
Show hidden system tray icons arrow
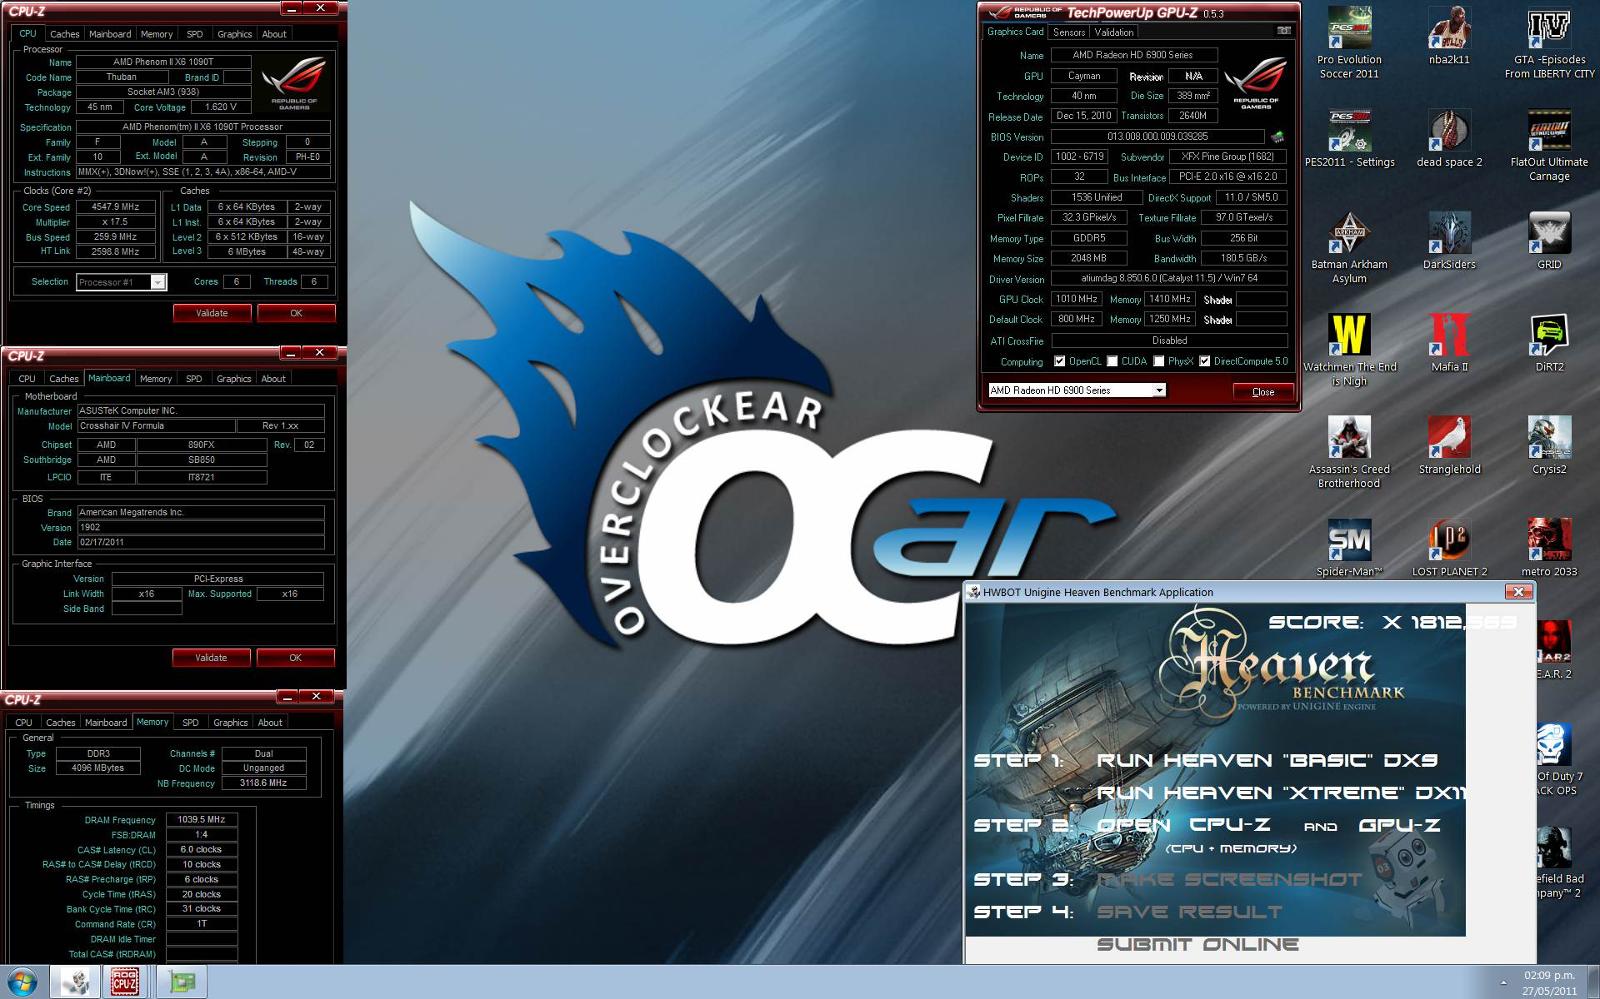point(1504,982)
